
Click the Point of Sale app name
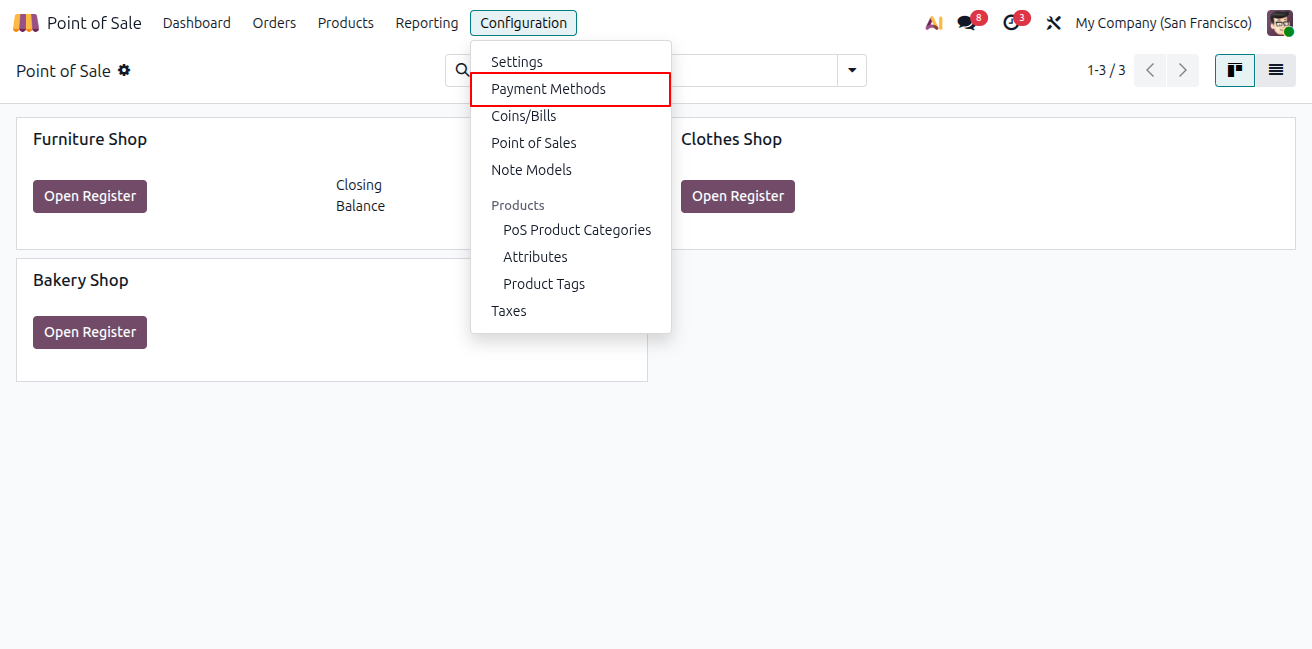click(94, 23)
